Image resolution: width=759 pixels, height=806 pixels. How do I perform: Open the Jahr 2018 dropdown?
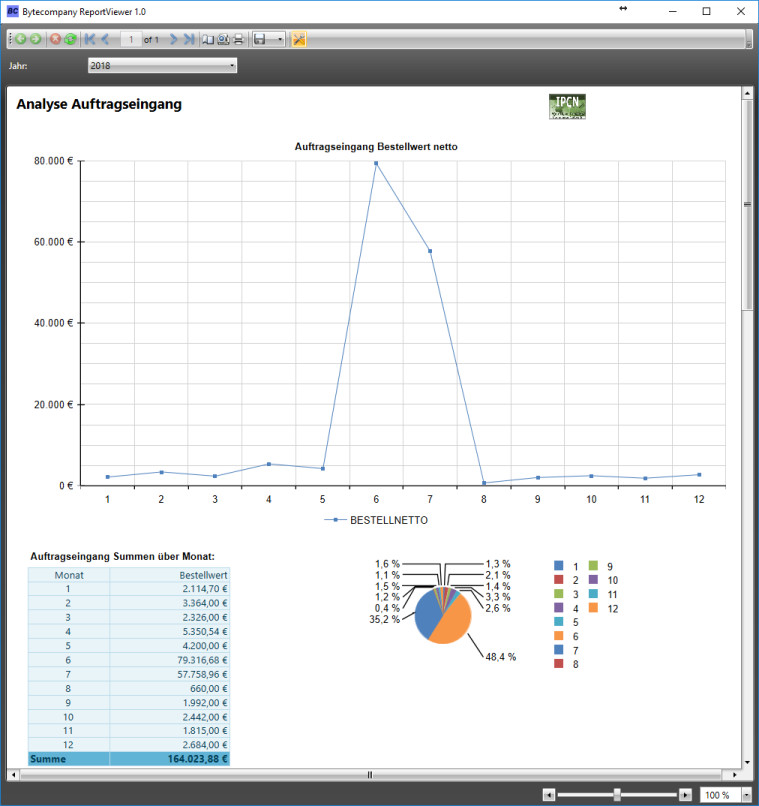pos(162,66)
